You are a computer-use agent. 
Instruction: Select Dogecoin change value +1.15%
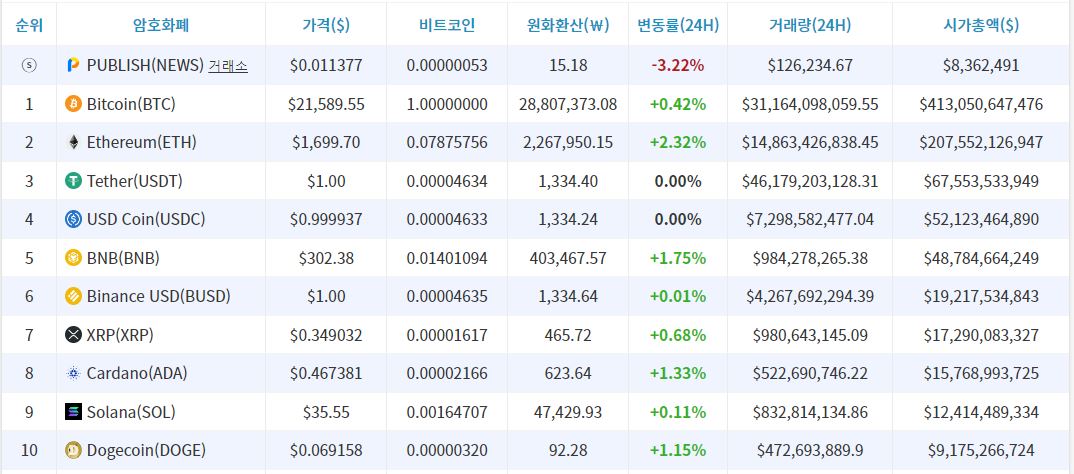(678, 450)
